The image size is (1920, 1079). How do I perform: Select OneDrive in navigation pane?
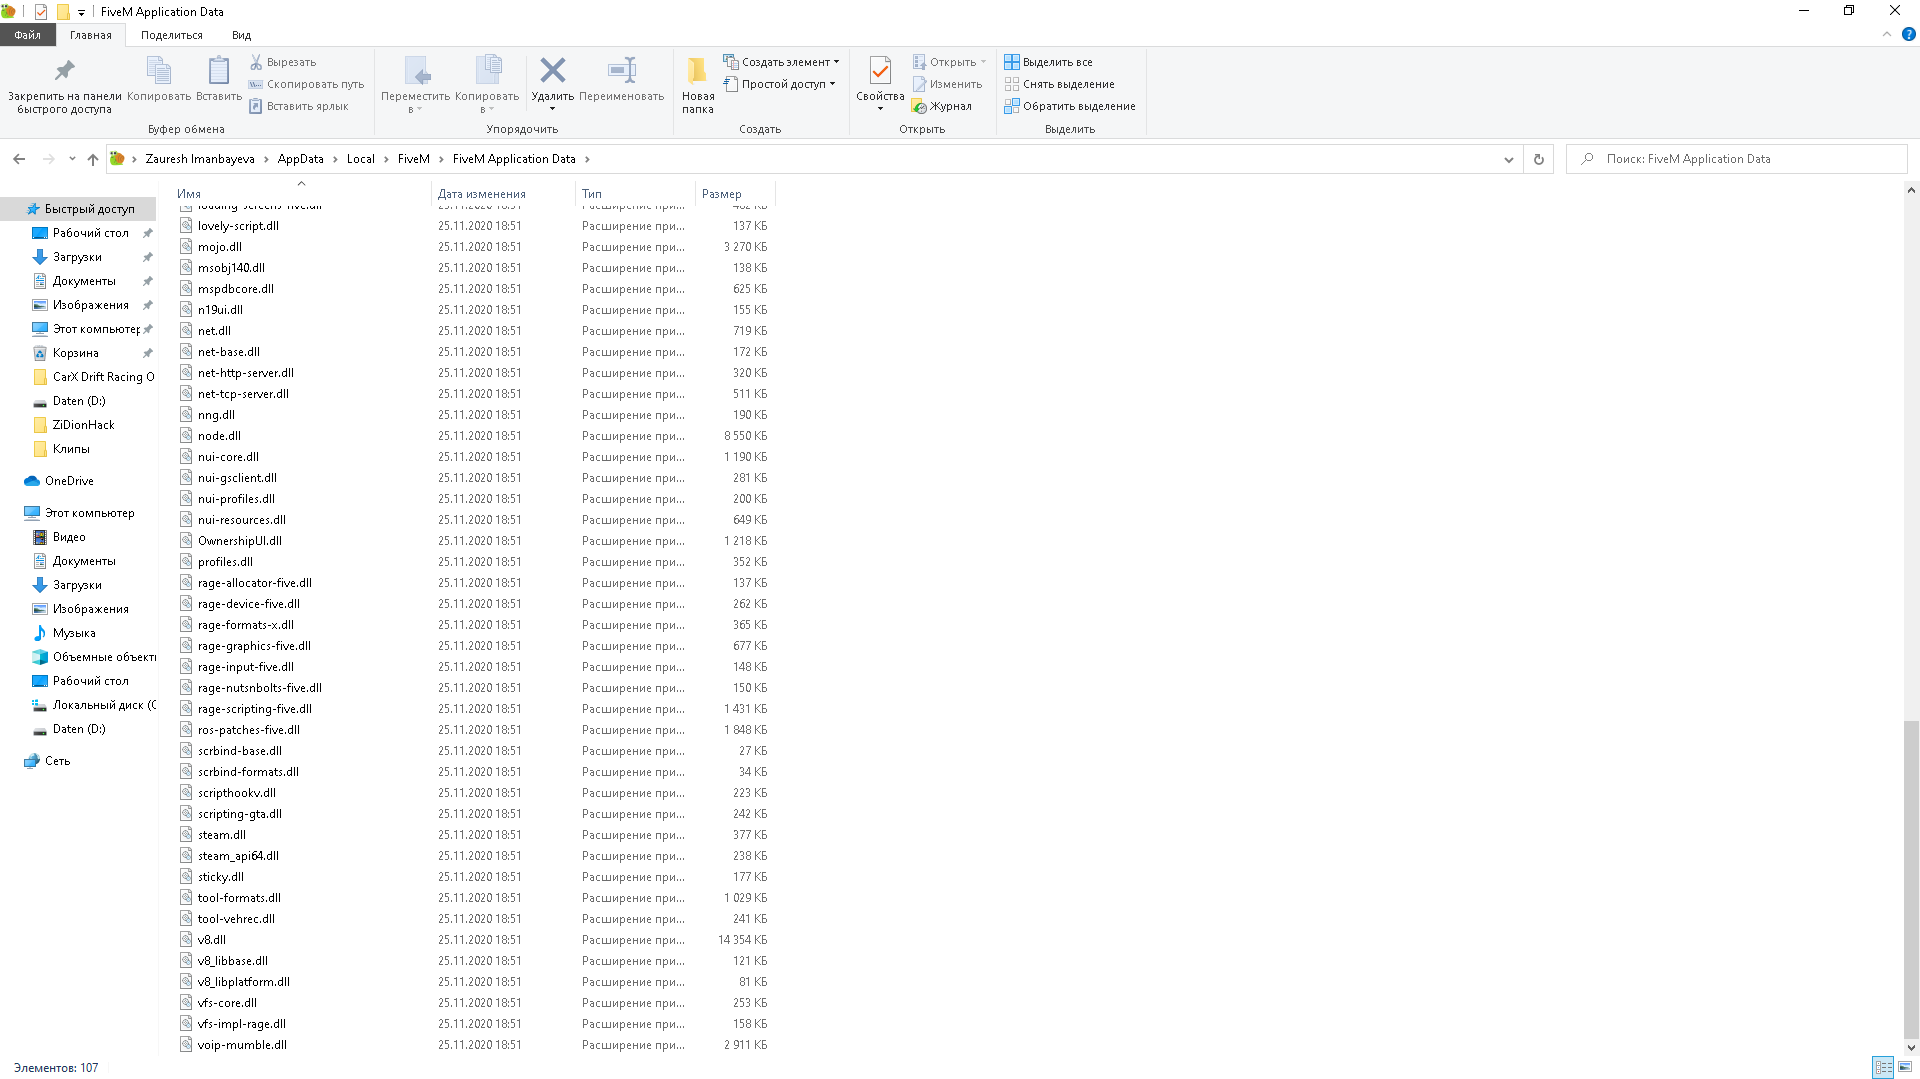pyautogui.click(x=69, y=481)
